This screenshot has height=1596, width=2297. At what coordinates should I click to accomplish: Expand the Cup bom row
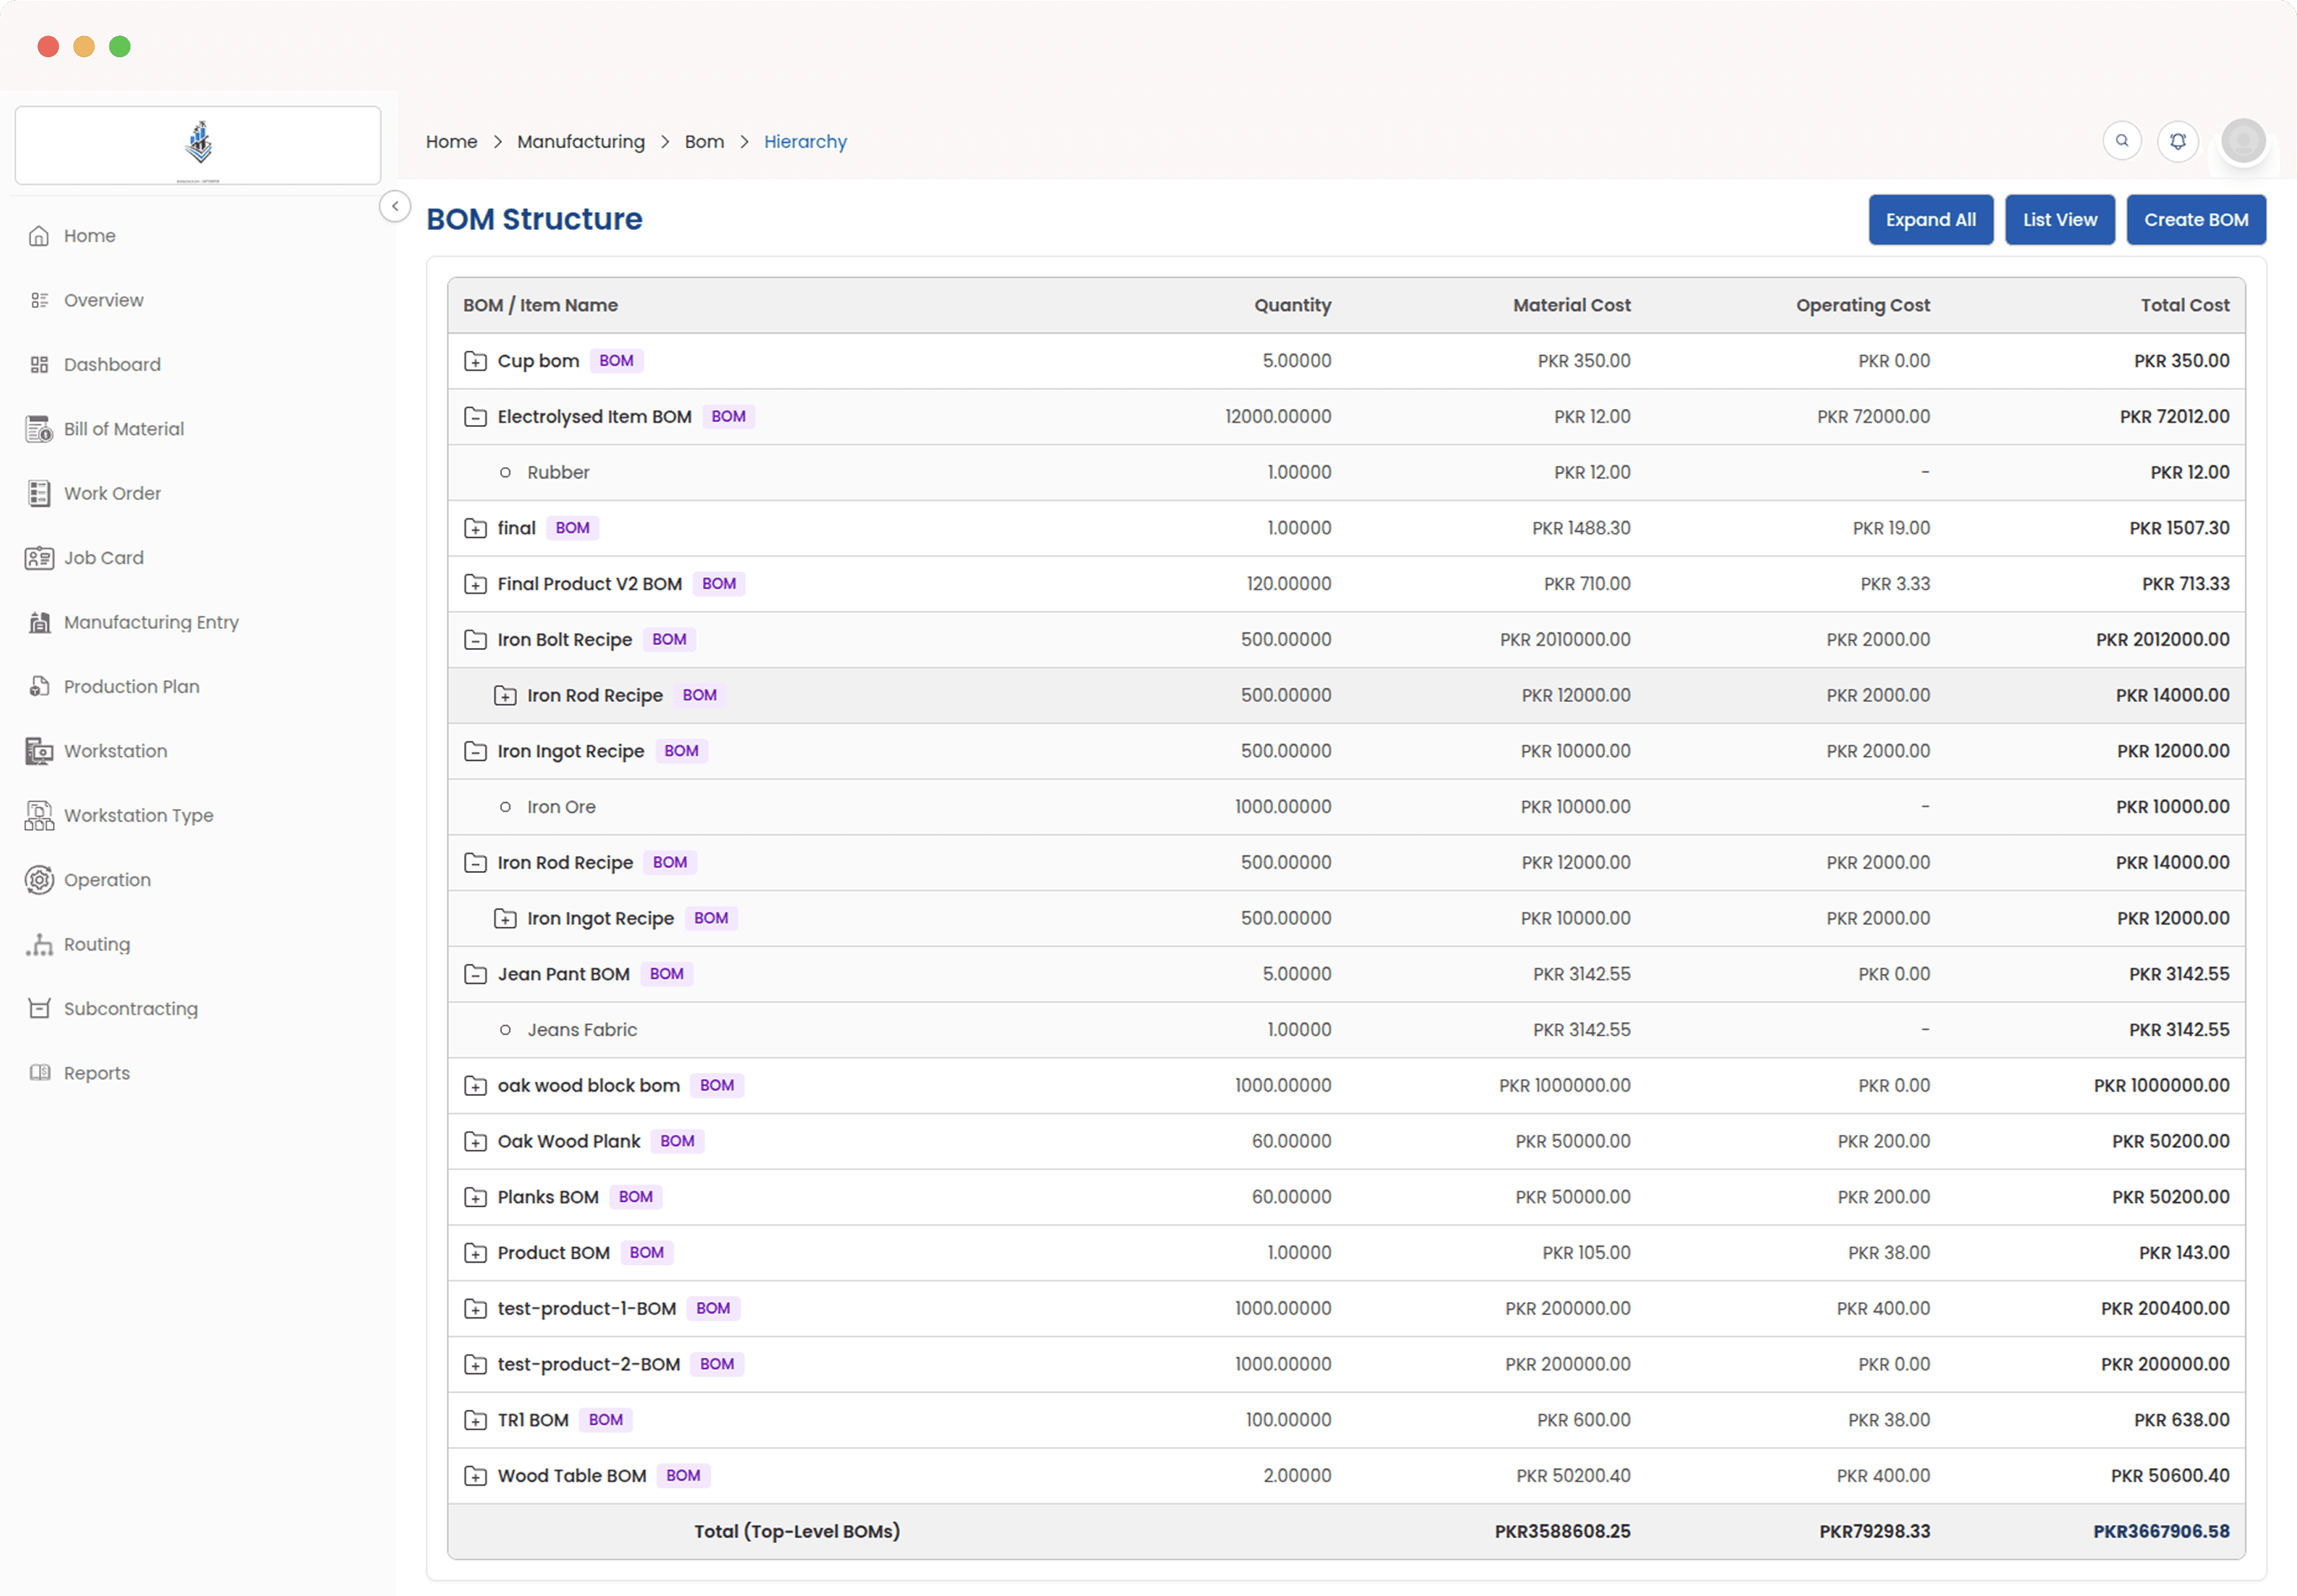[475, 361]
